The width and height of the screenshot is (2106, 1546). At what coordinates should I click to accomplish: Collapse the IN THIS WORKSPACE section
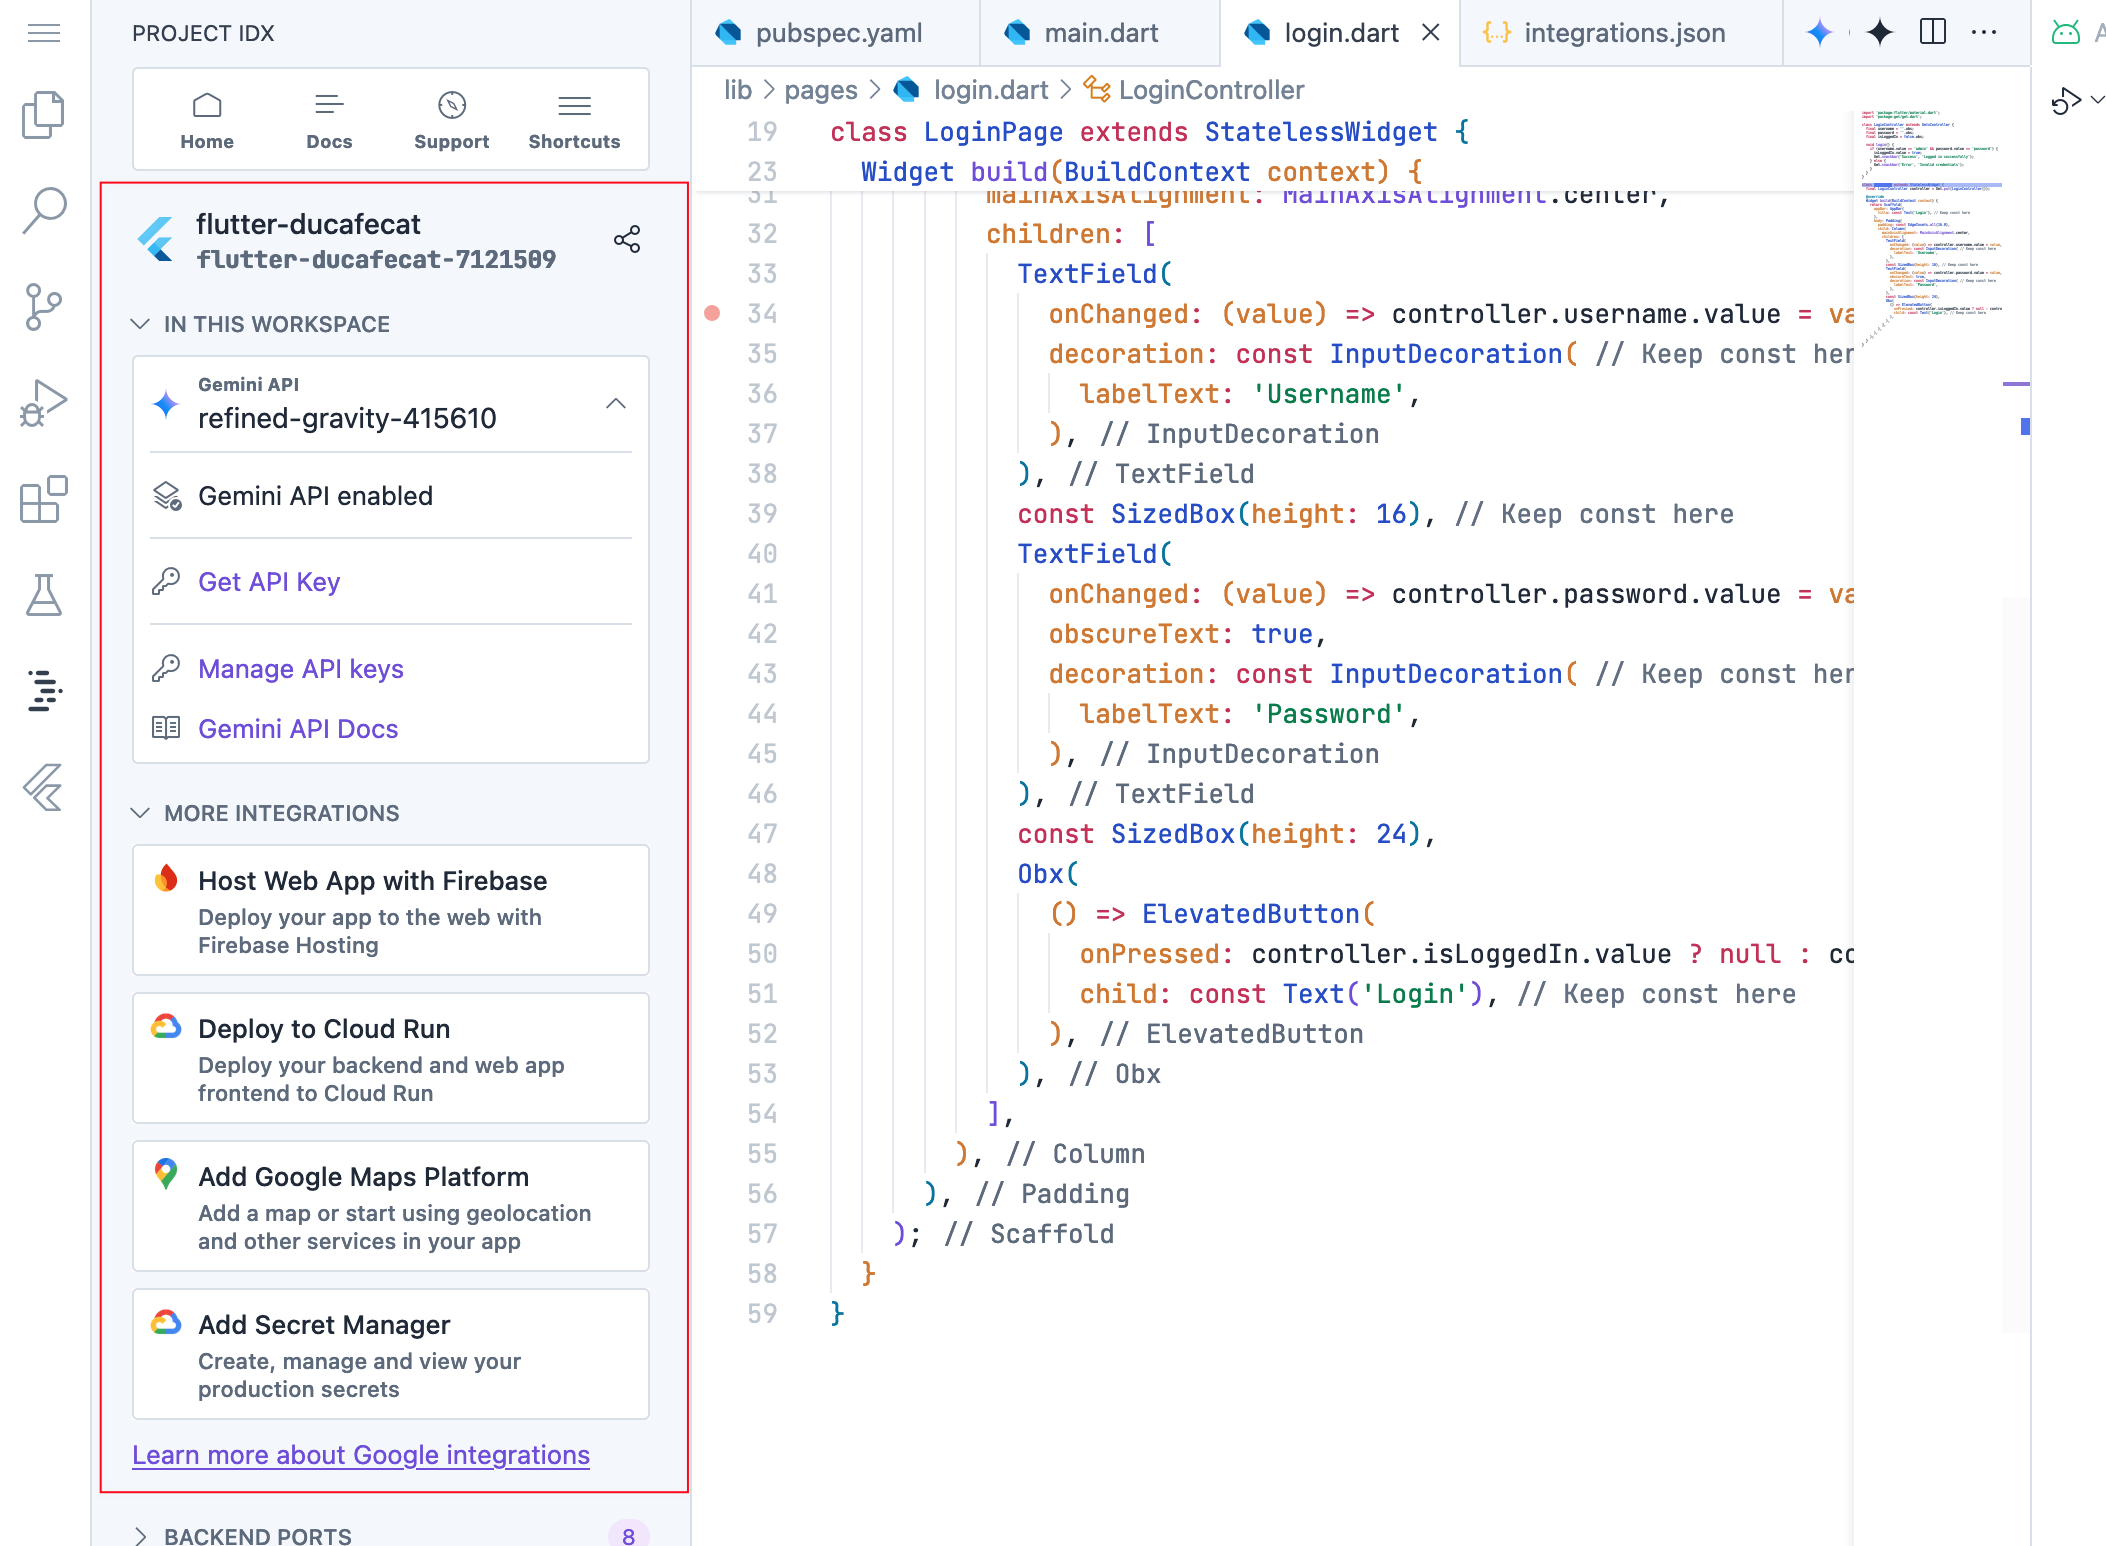[x=141, y=324]
